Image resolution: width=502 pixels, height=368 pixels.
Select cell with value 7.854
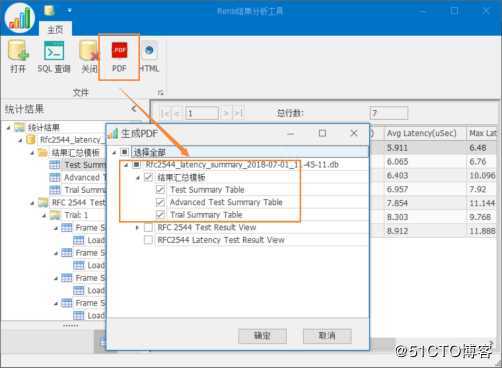(x=425, y=203)
